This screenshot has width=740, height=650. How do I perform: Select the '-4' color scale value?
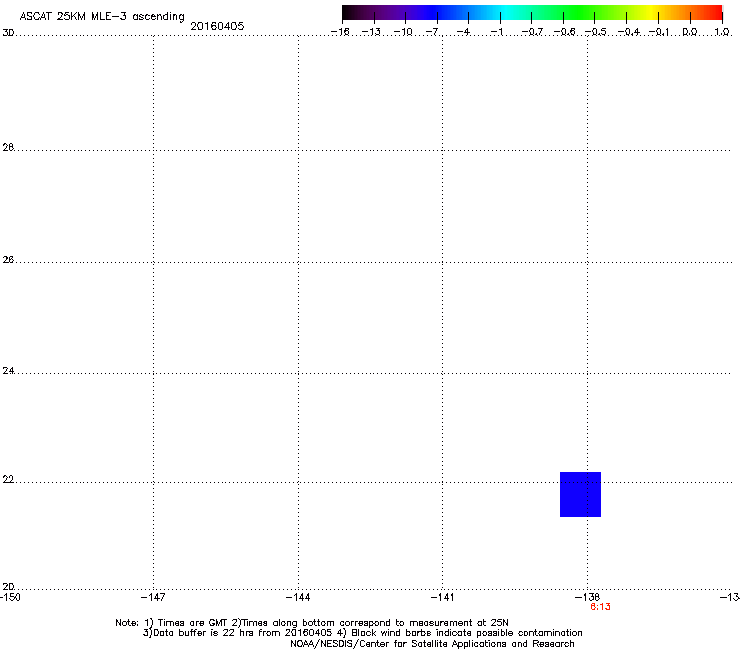pyautogui.click(x=463, y=32)
